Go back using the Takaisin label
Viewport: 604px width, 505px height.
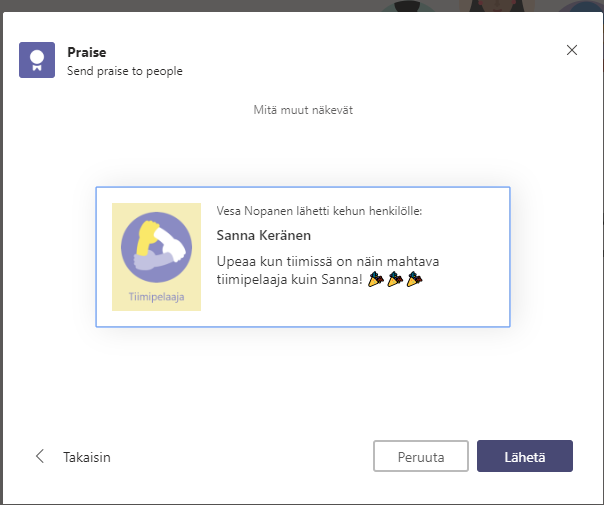coord(86,457)
